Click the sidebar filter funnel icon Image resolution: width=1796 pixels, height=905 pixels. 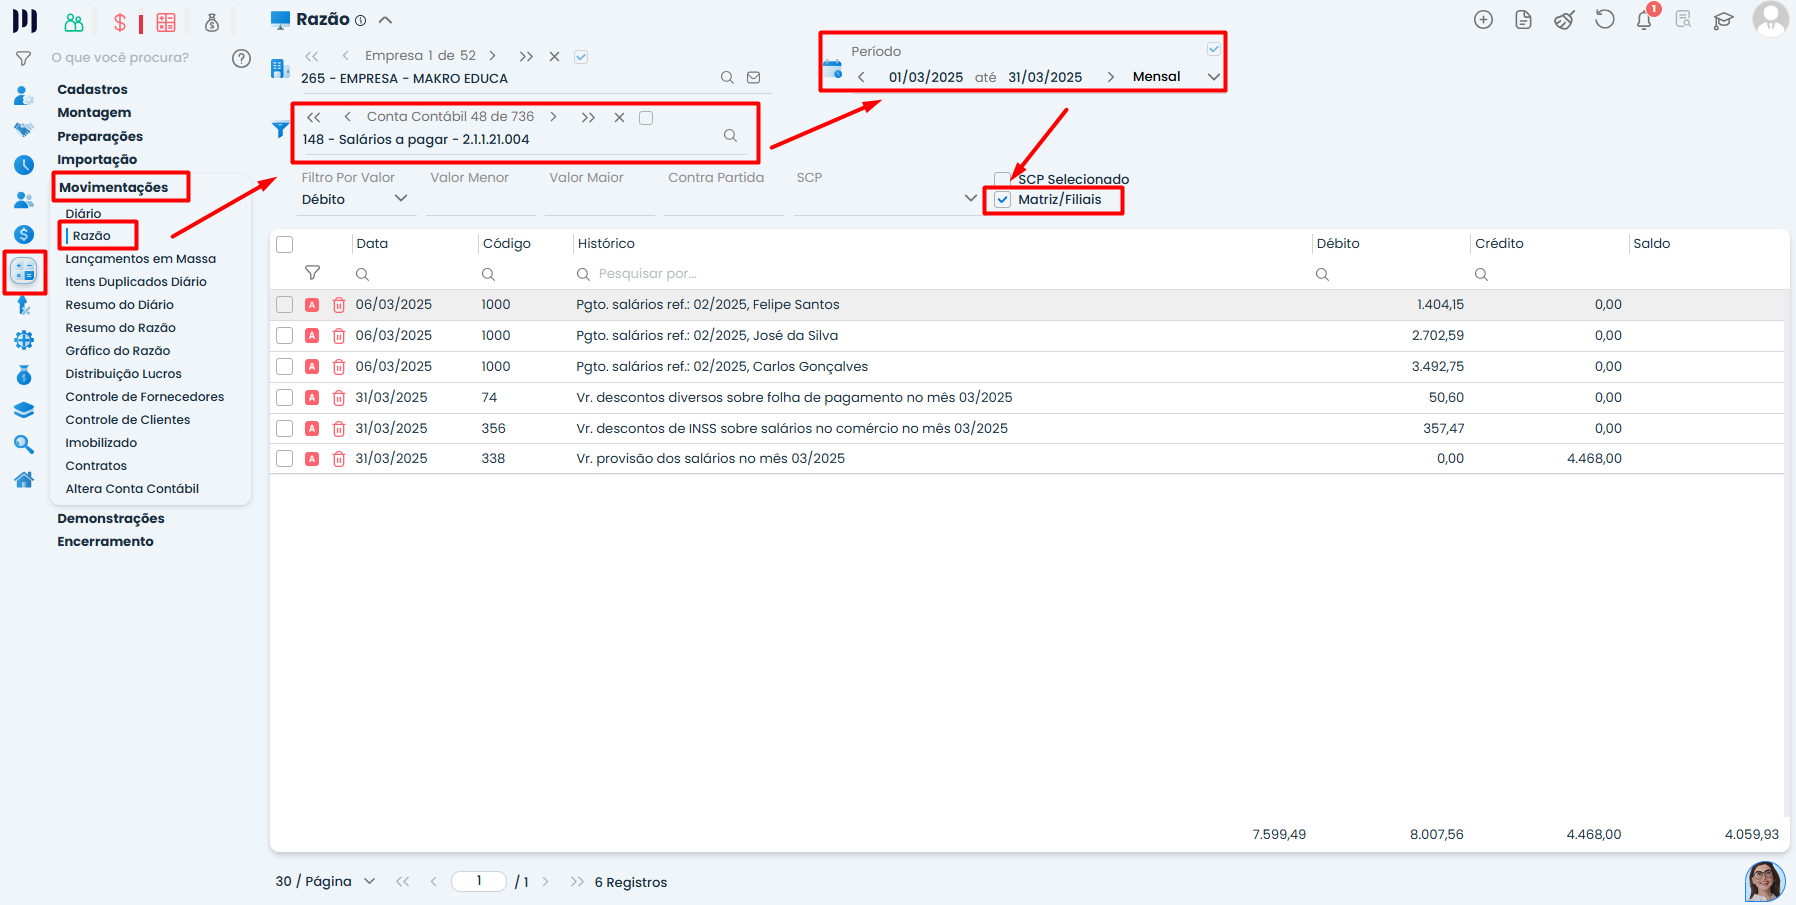pyautogui.click(x=23, y=58)
